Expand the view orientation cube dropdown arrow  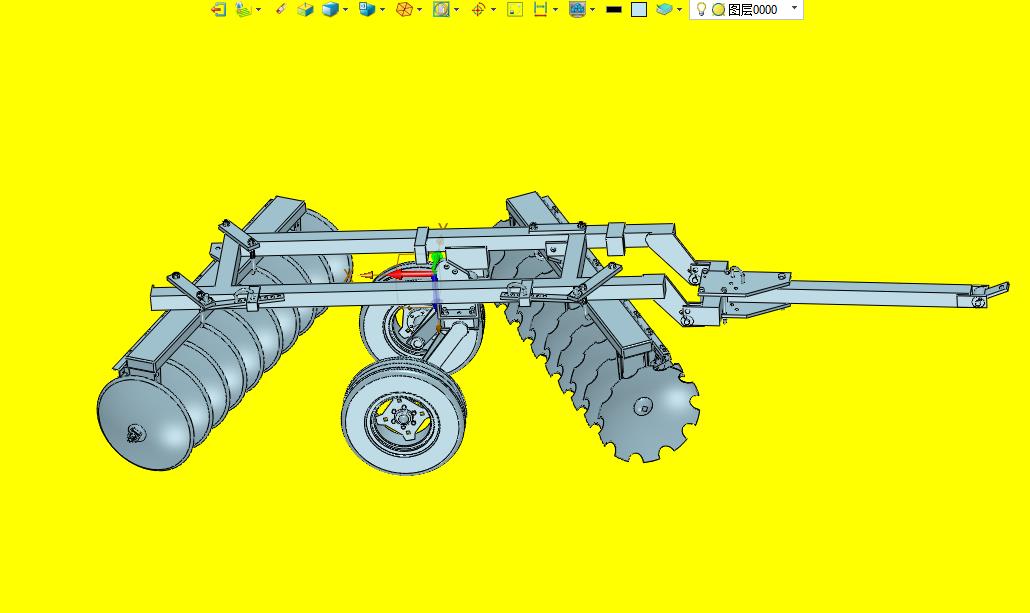click(382, 9)
